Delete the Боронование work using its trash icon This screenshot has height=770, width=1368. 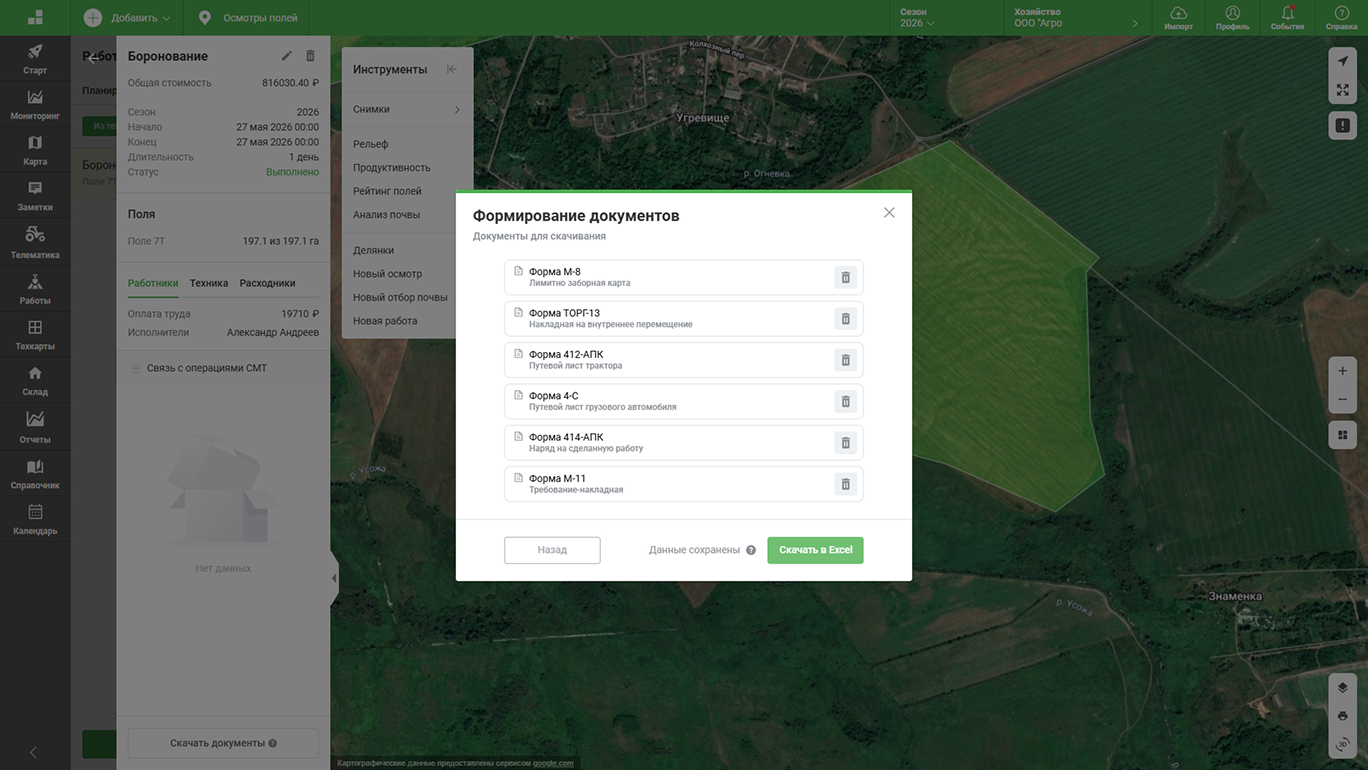point(310,57)
